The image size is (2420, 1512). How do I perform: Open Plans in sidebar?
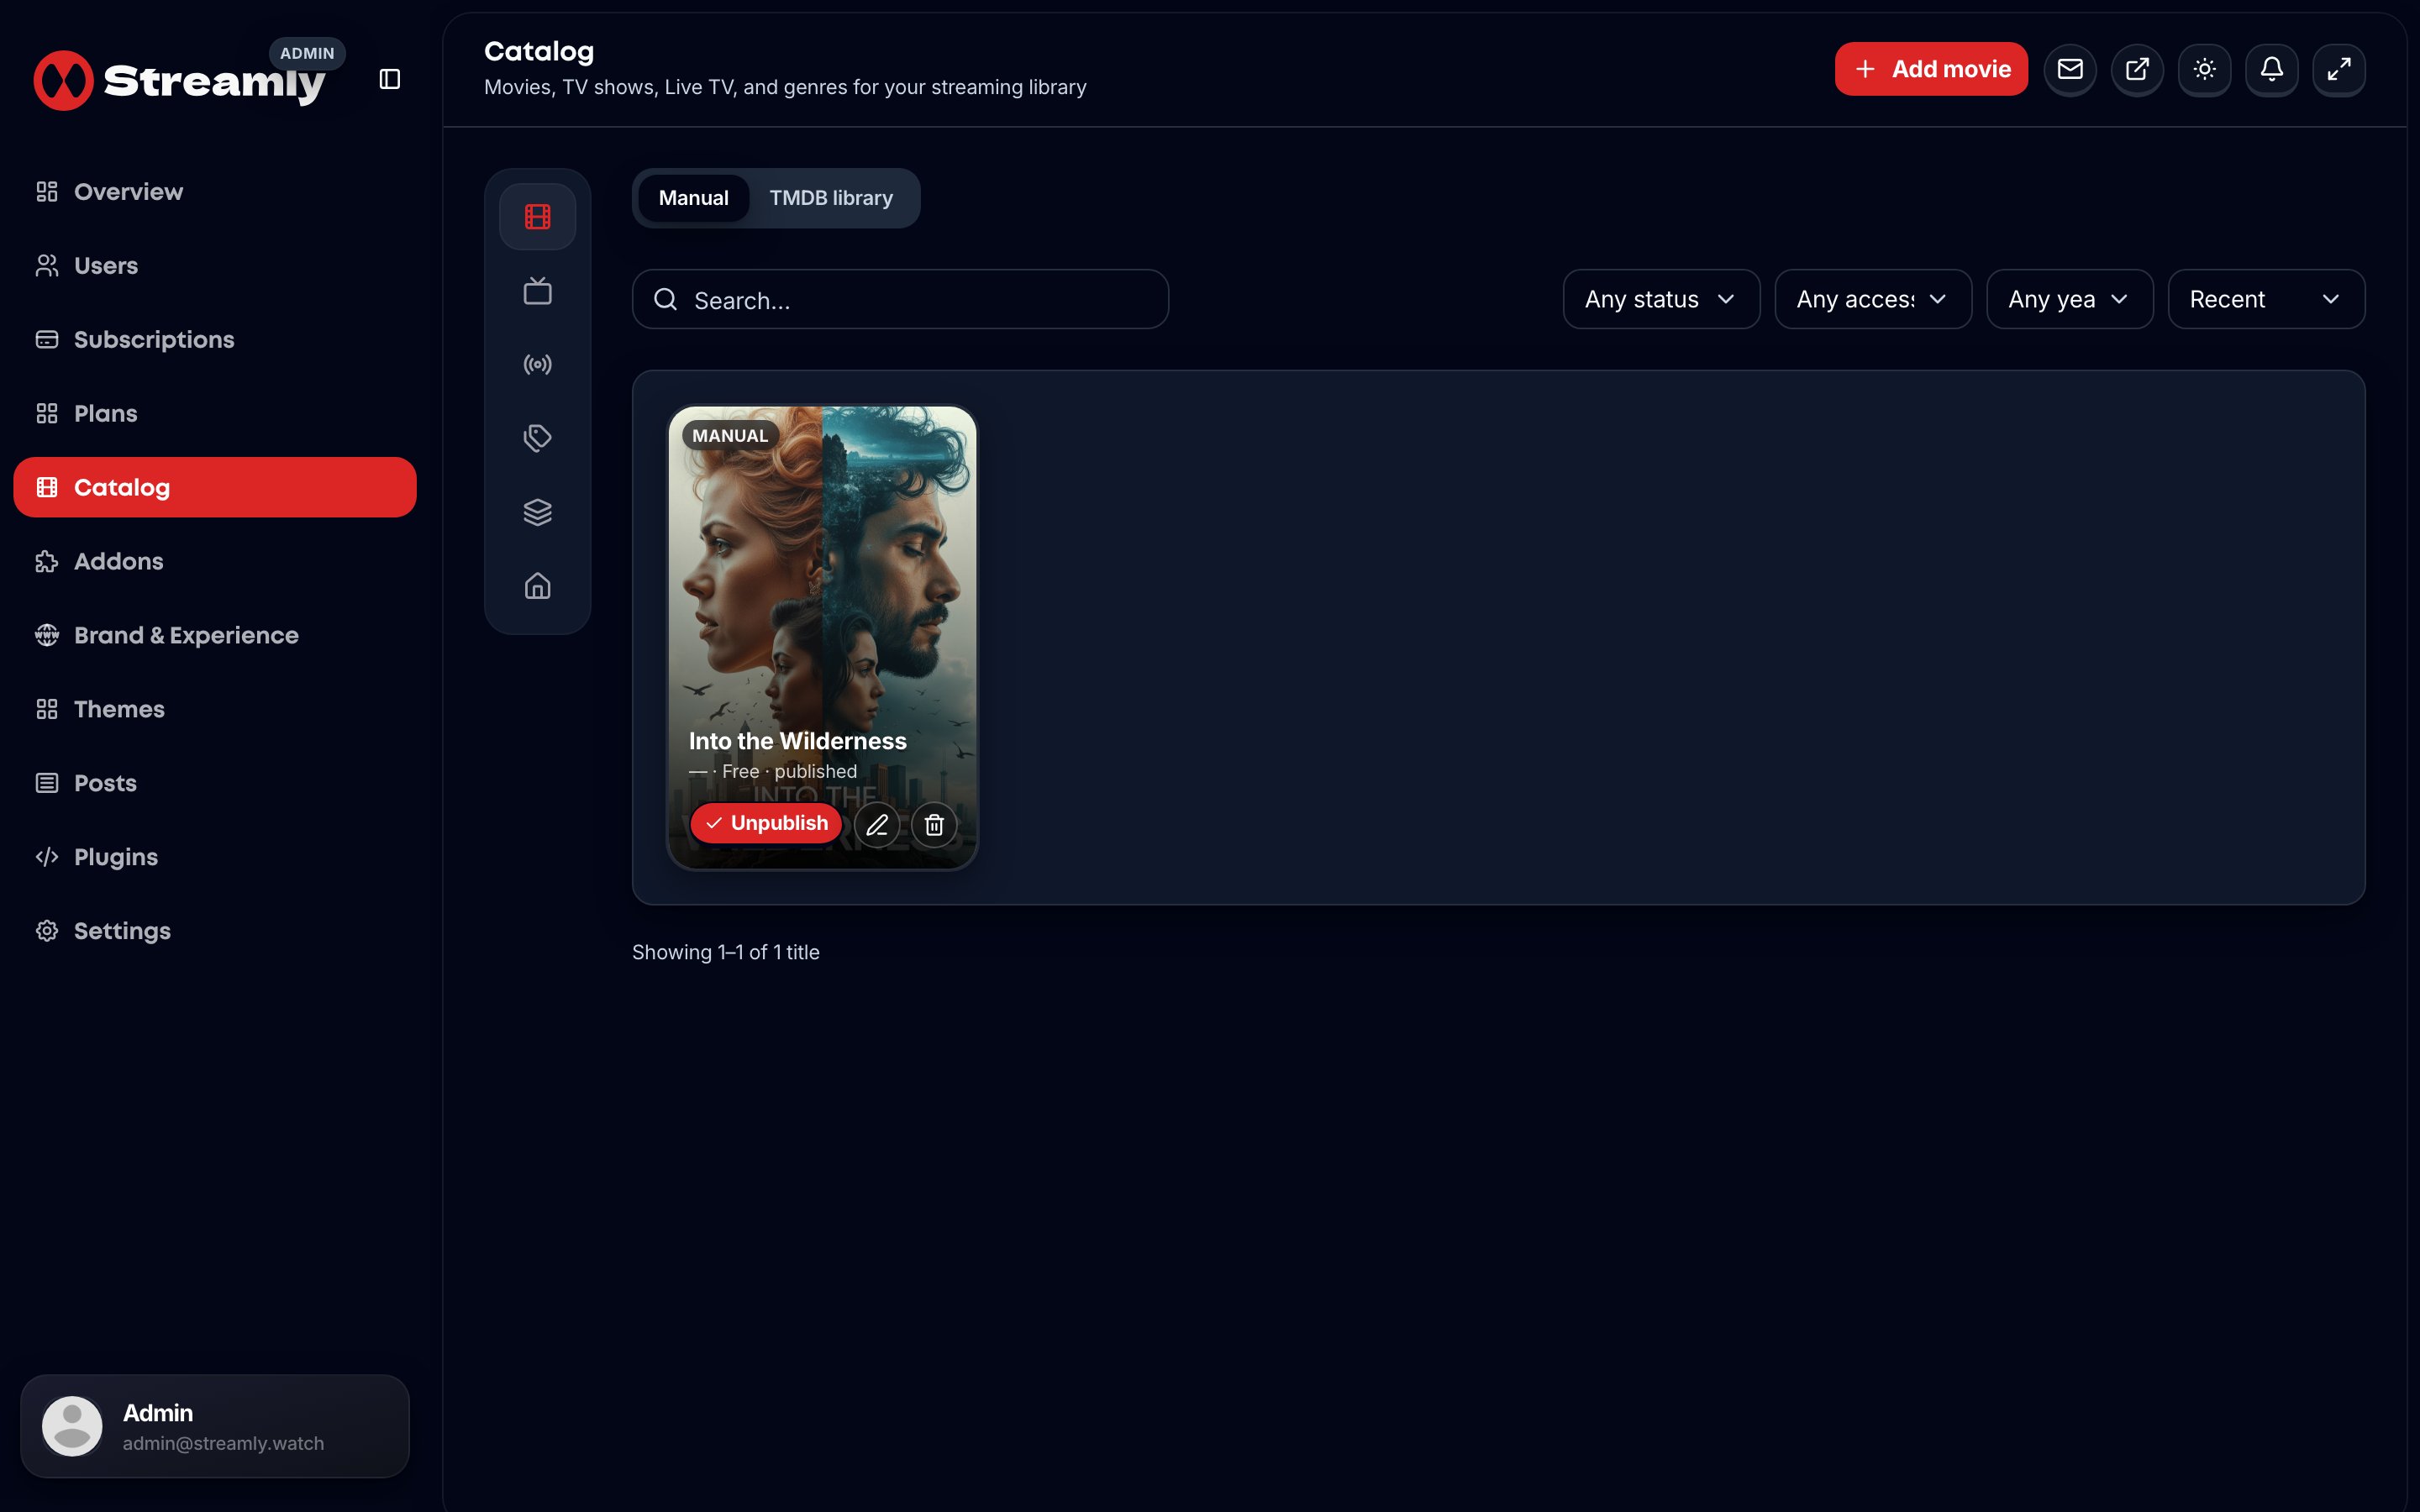click(x=215, y=413)
